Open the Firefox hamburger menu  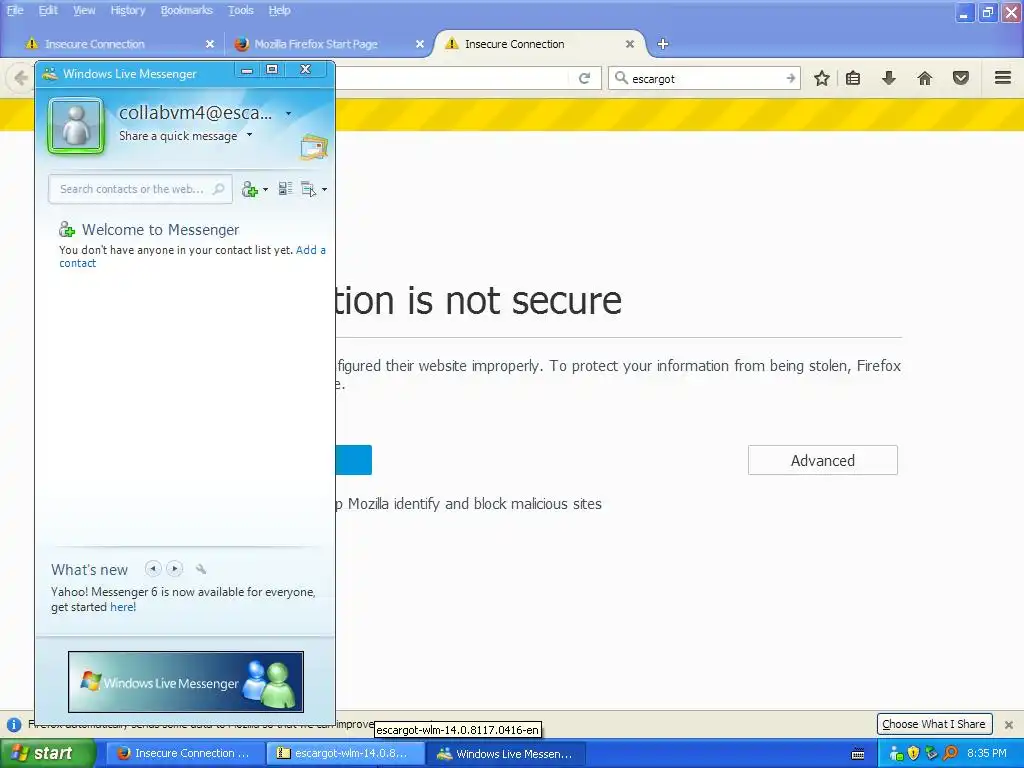(x=1003, y=78)
